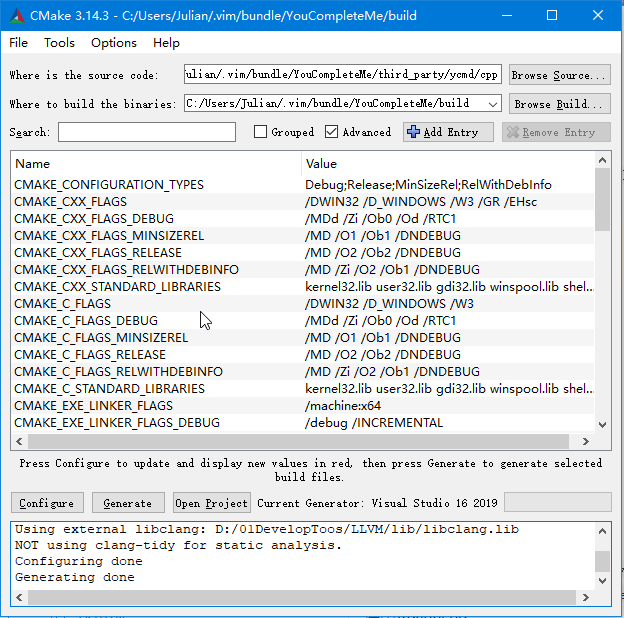Select the CMAKE_CXX_STANDARD_LIBRARIES entry
This screenshot has width=624, height=618.
117,287
